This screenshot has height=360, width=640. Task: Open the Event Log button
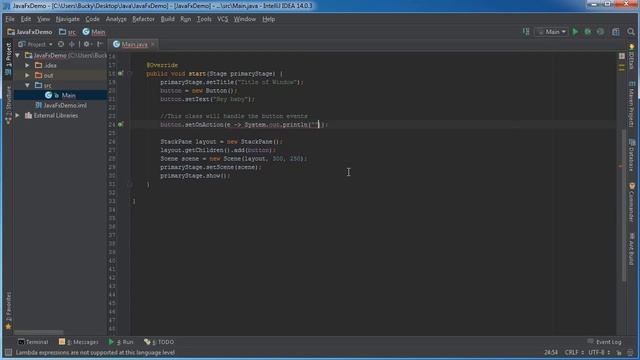(604, 342)
